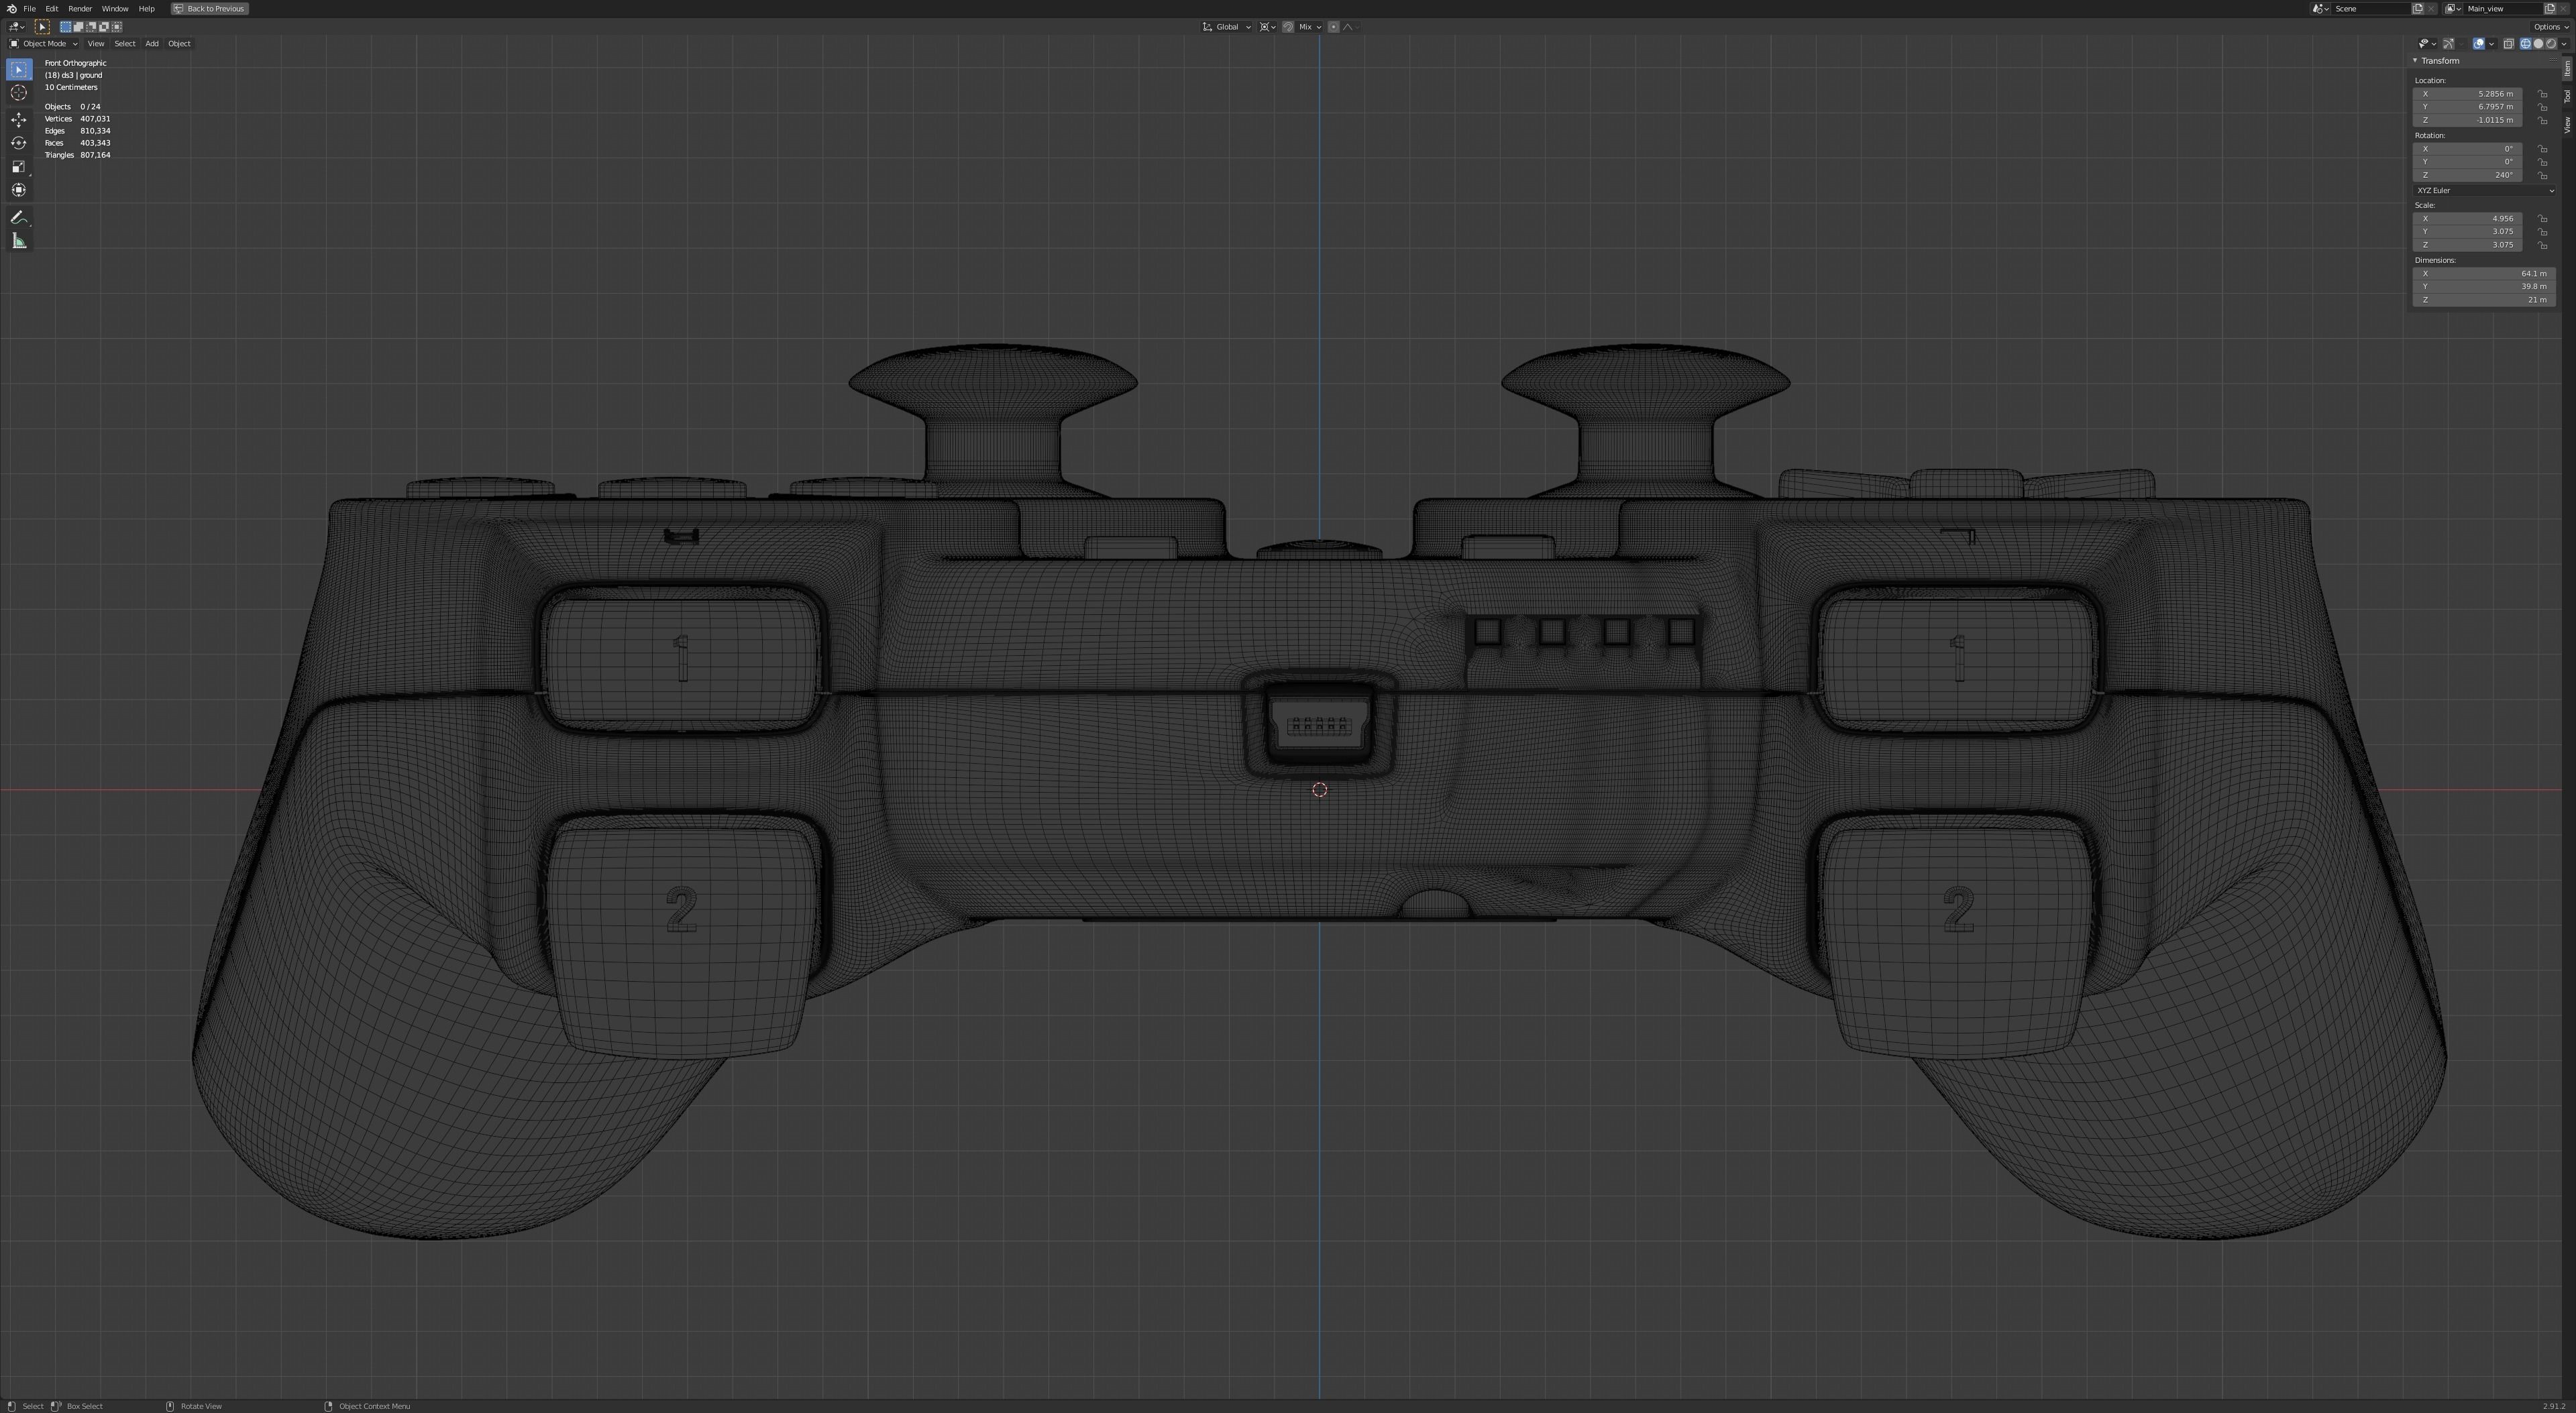Open the XYZ Euler rotation mode dropdown
Image resolution: width=2576 pixels, height=1413 pixels.
click(x=2484, y=190)
